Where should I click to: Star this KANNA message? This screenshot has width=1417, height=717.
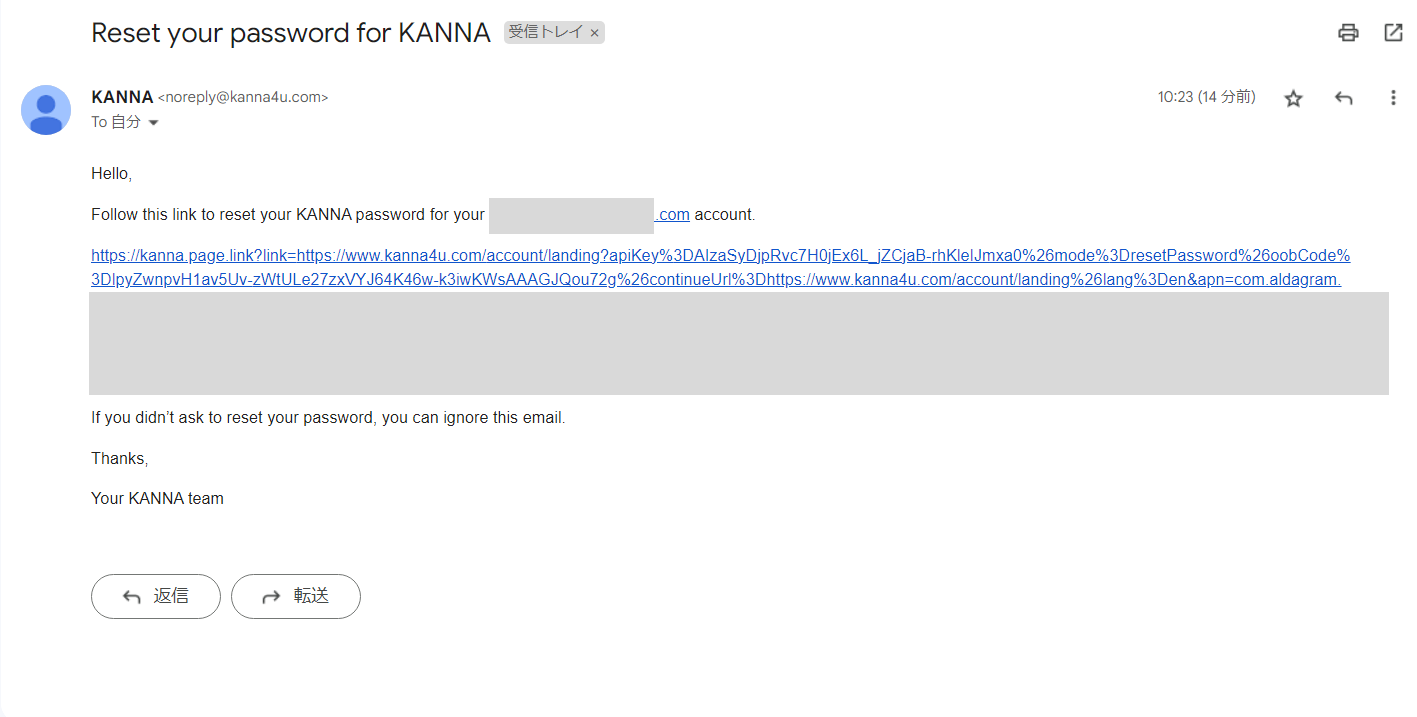tap(1293, 97)
